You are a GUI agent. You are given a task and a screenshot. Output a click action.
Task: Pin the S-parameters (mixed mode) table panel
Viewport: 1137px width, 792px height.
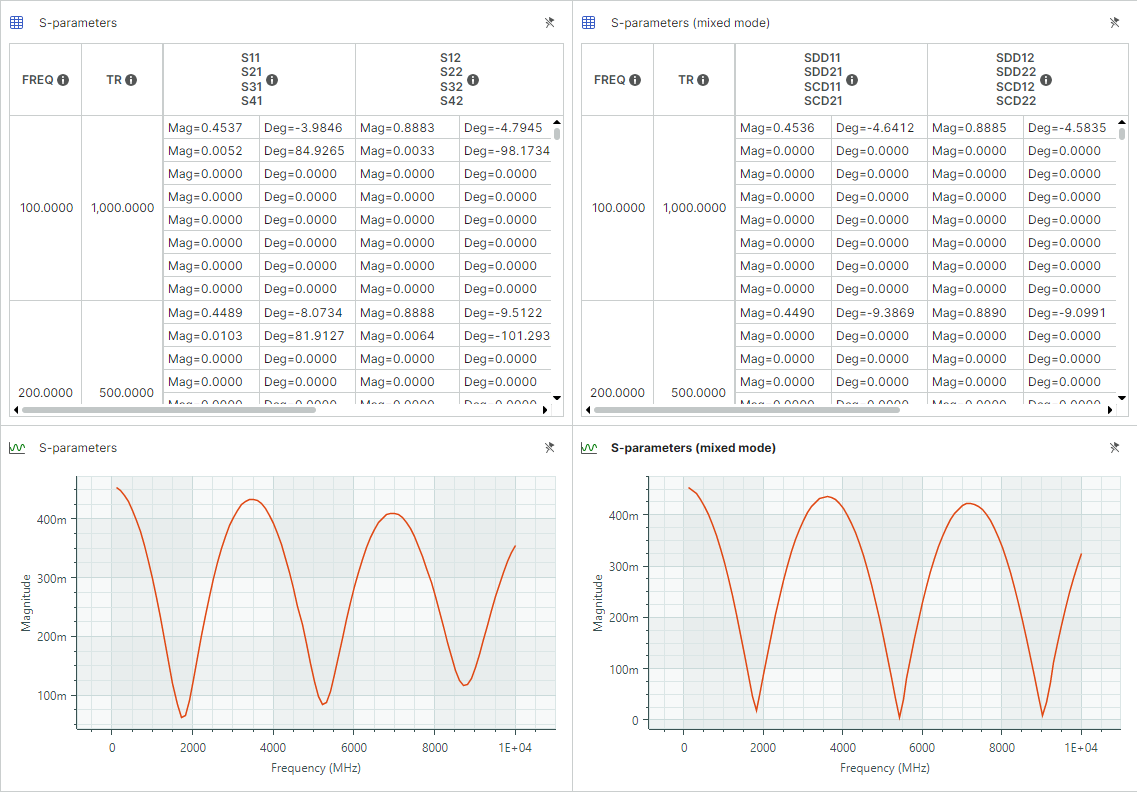click(1115, 22)
